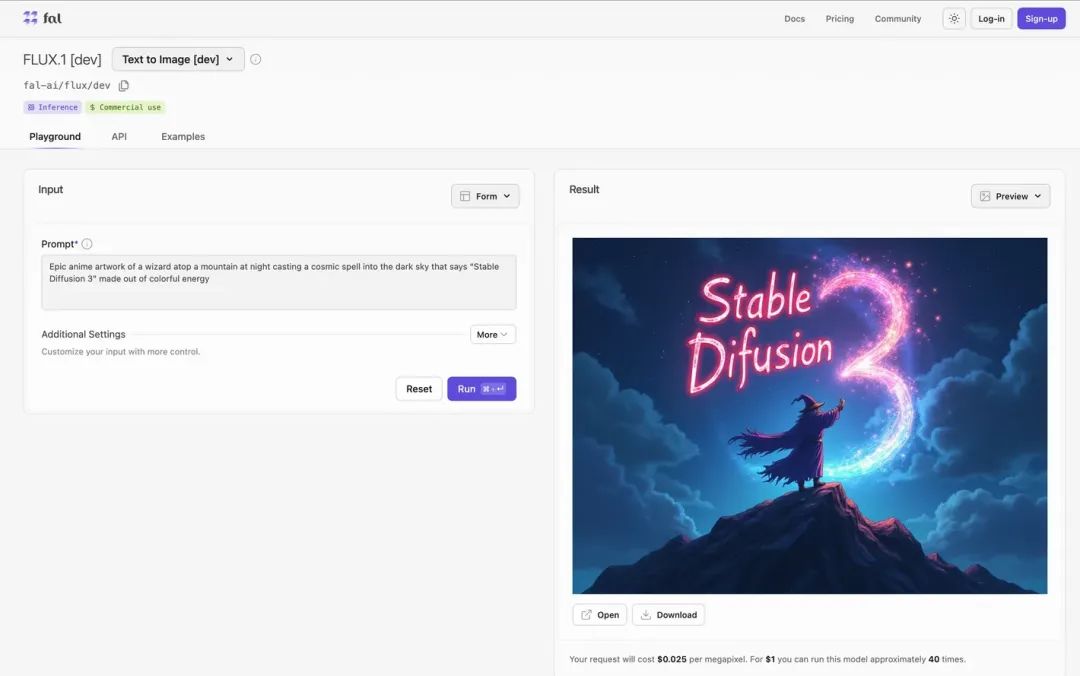
Task: Select the Playground tab
Action: pos(55,136)
